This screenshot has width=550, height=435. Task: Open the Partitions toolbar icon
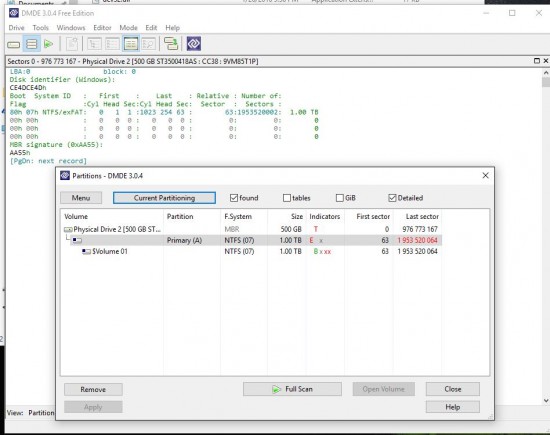pos(32,44)
